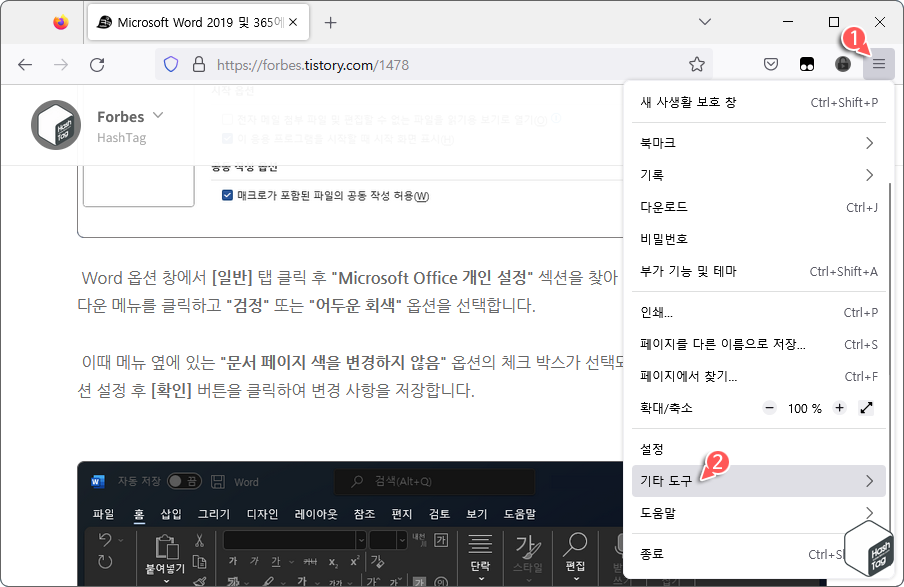Click the undo arrow in Word ribbon
Viewport: 904px width, 587px height.
[105, 540]
